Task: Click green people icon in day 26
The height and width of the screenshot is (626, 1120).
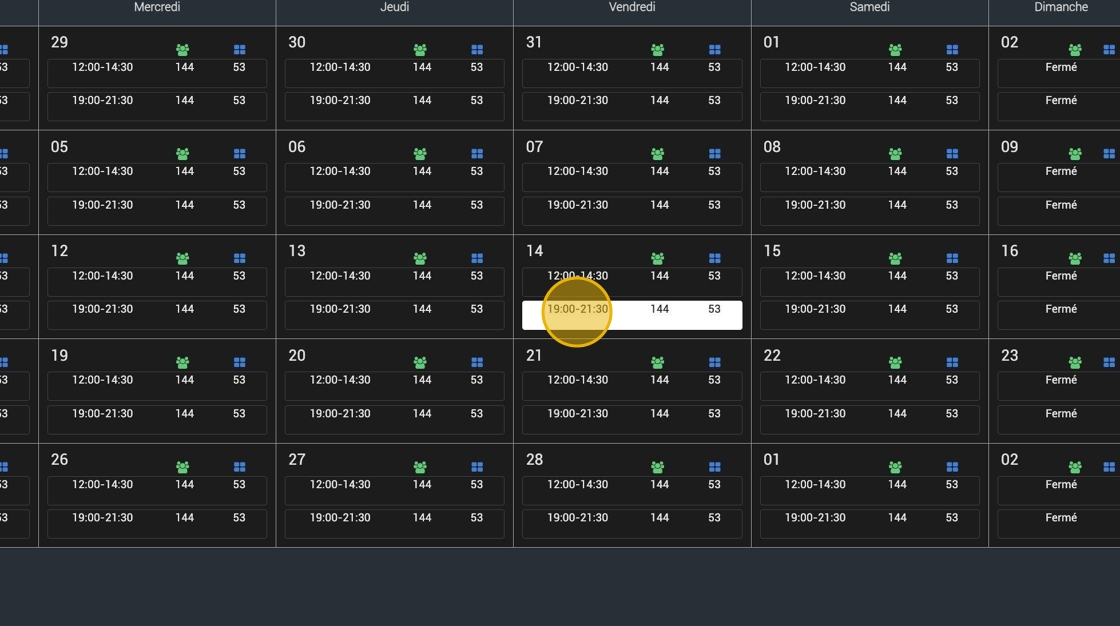Action: (x=183, y=467)
